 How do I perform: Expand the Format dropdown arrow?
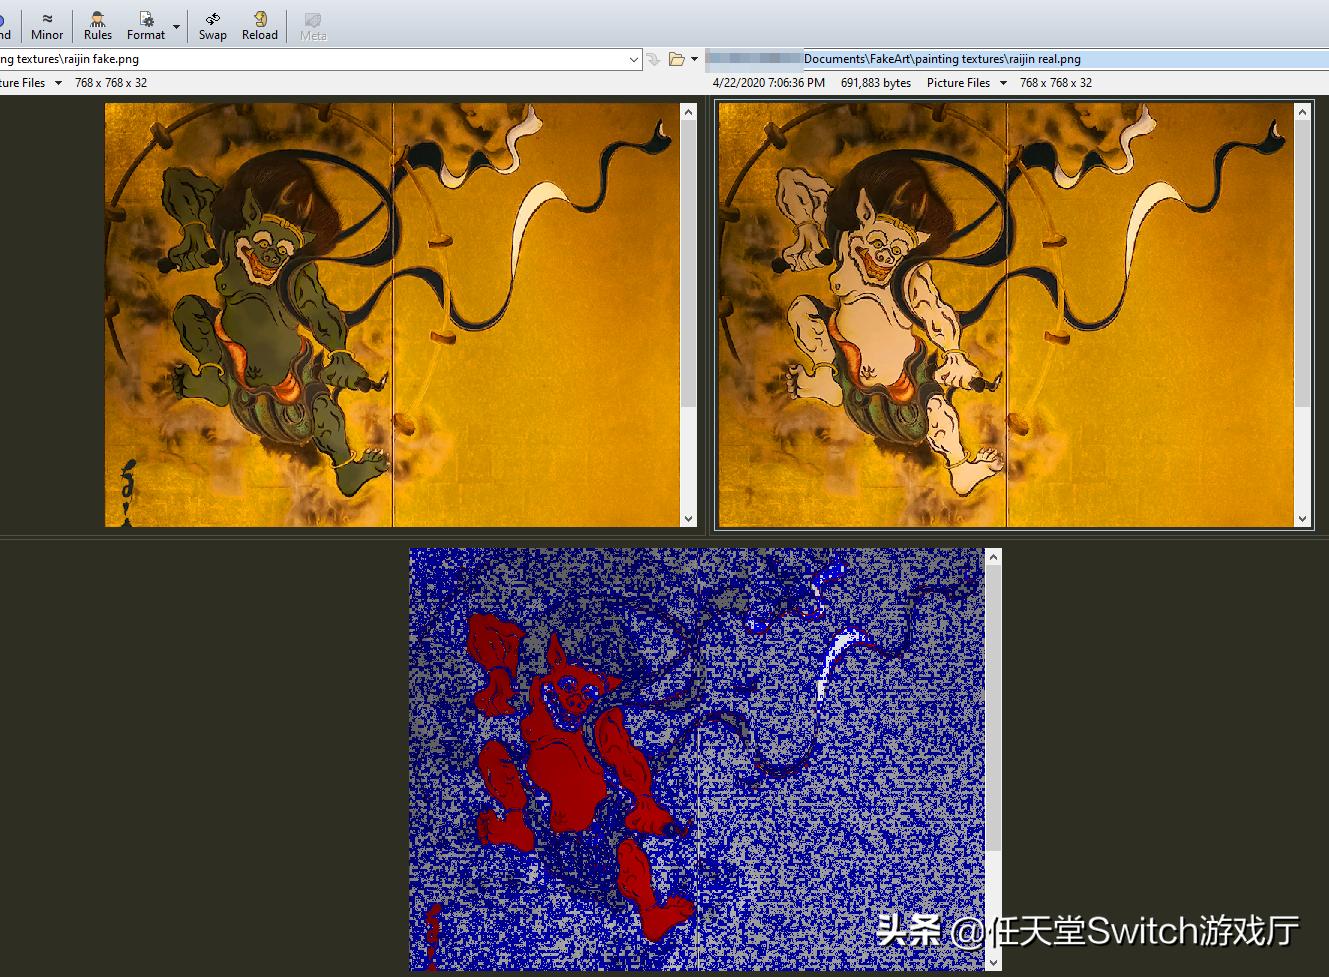(x=177, y=27)
